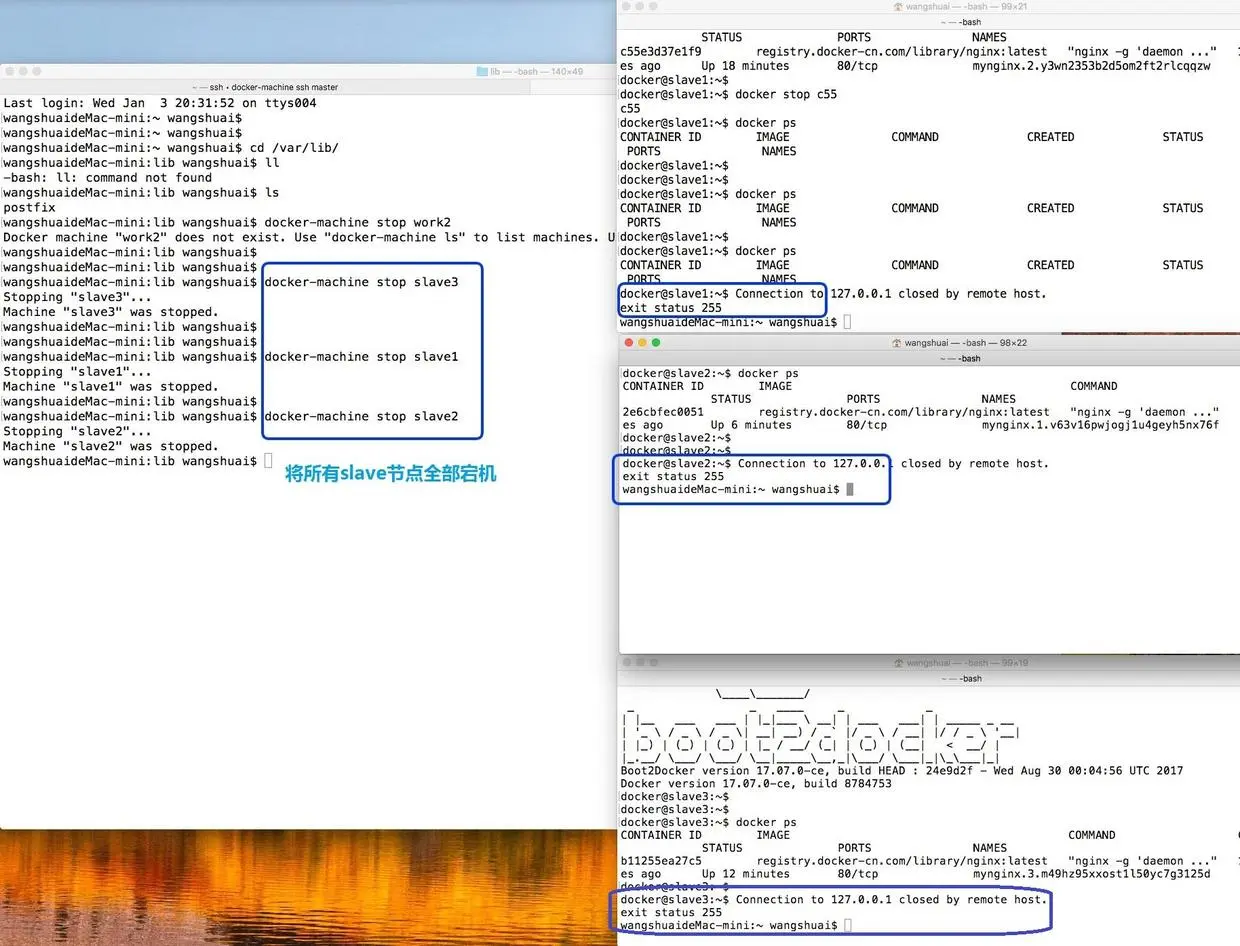Click the 'mynginx.3.m49hz95xxost1l50yc7g3125d' container name
The width and height of the screenshot is (1240, 946).
click(x=1091, y=874)
